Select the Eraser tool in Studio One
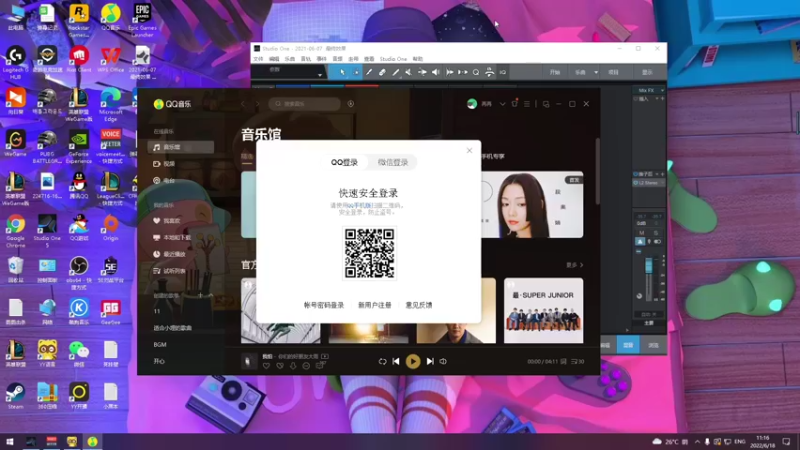This screenshot has width=800, height=450. 382,72
